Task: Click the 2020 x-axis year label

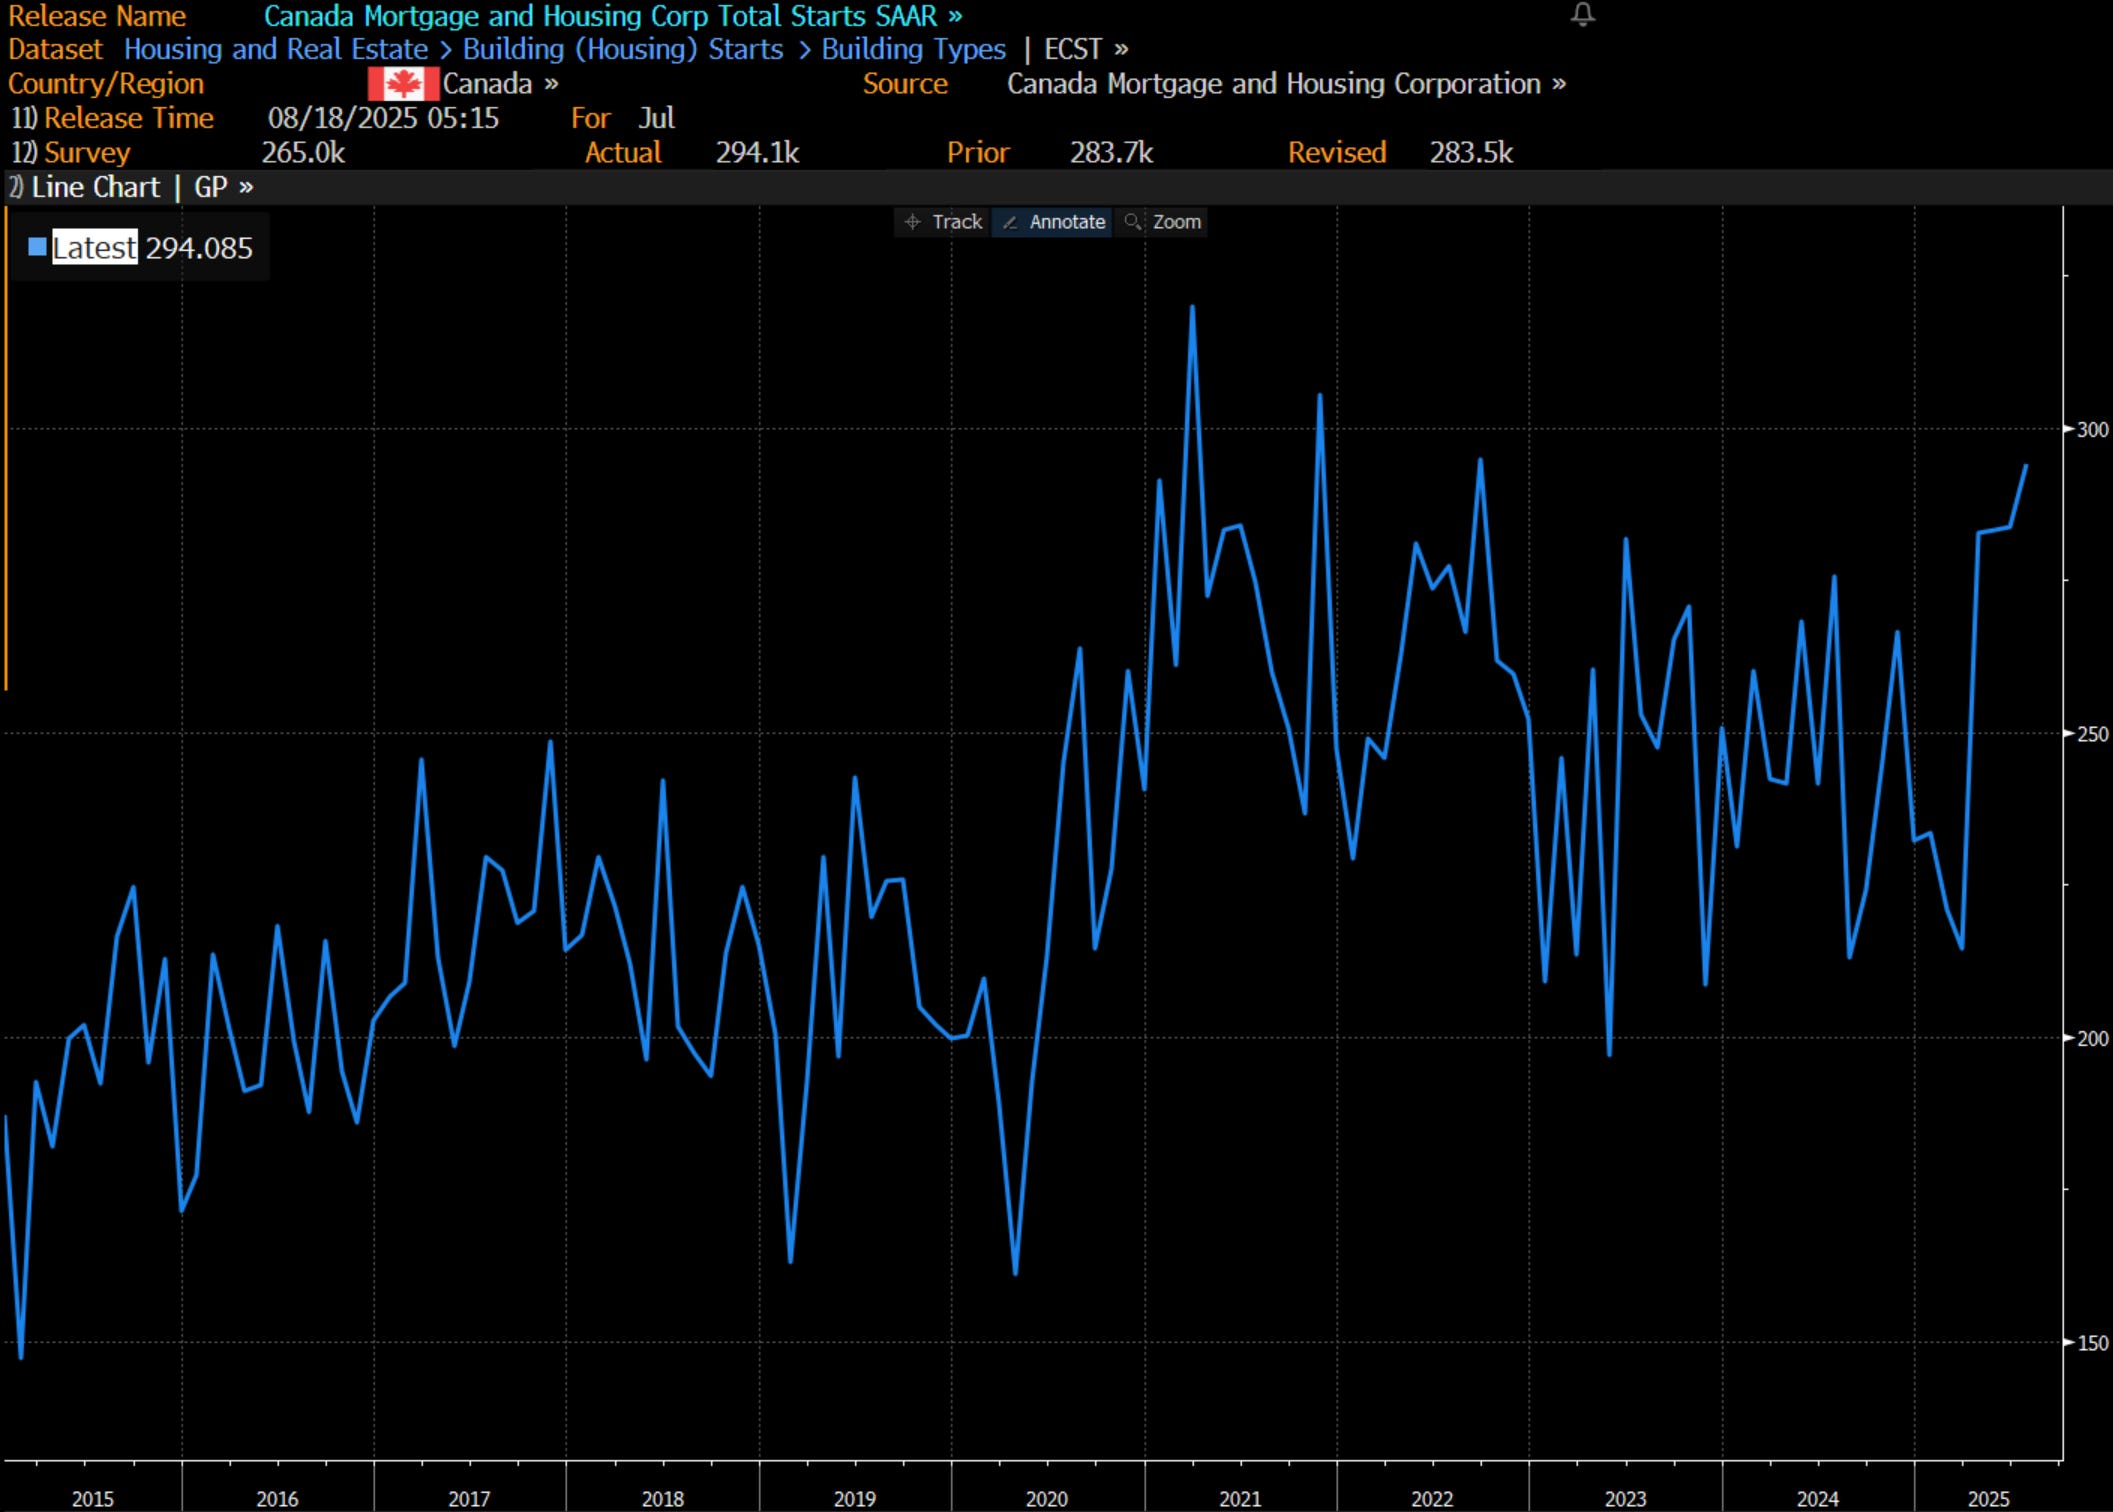Action: coord(1046,1498)
